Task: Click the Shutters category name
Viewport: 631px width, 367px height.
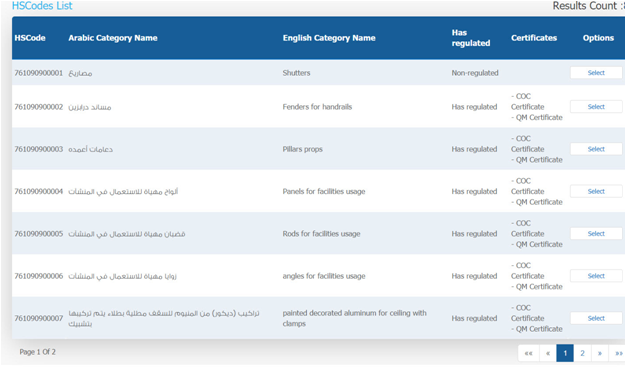Action: point(296,73)
